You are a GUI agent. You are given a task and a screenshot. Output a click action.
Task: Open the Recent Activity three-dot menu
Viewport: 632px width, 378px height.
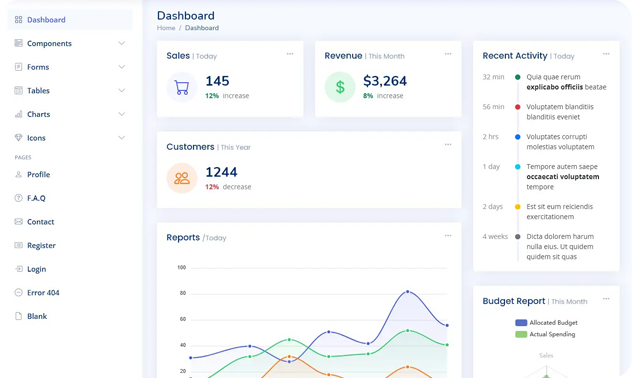click(x=606, y=54)
